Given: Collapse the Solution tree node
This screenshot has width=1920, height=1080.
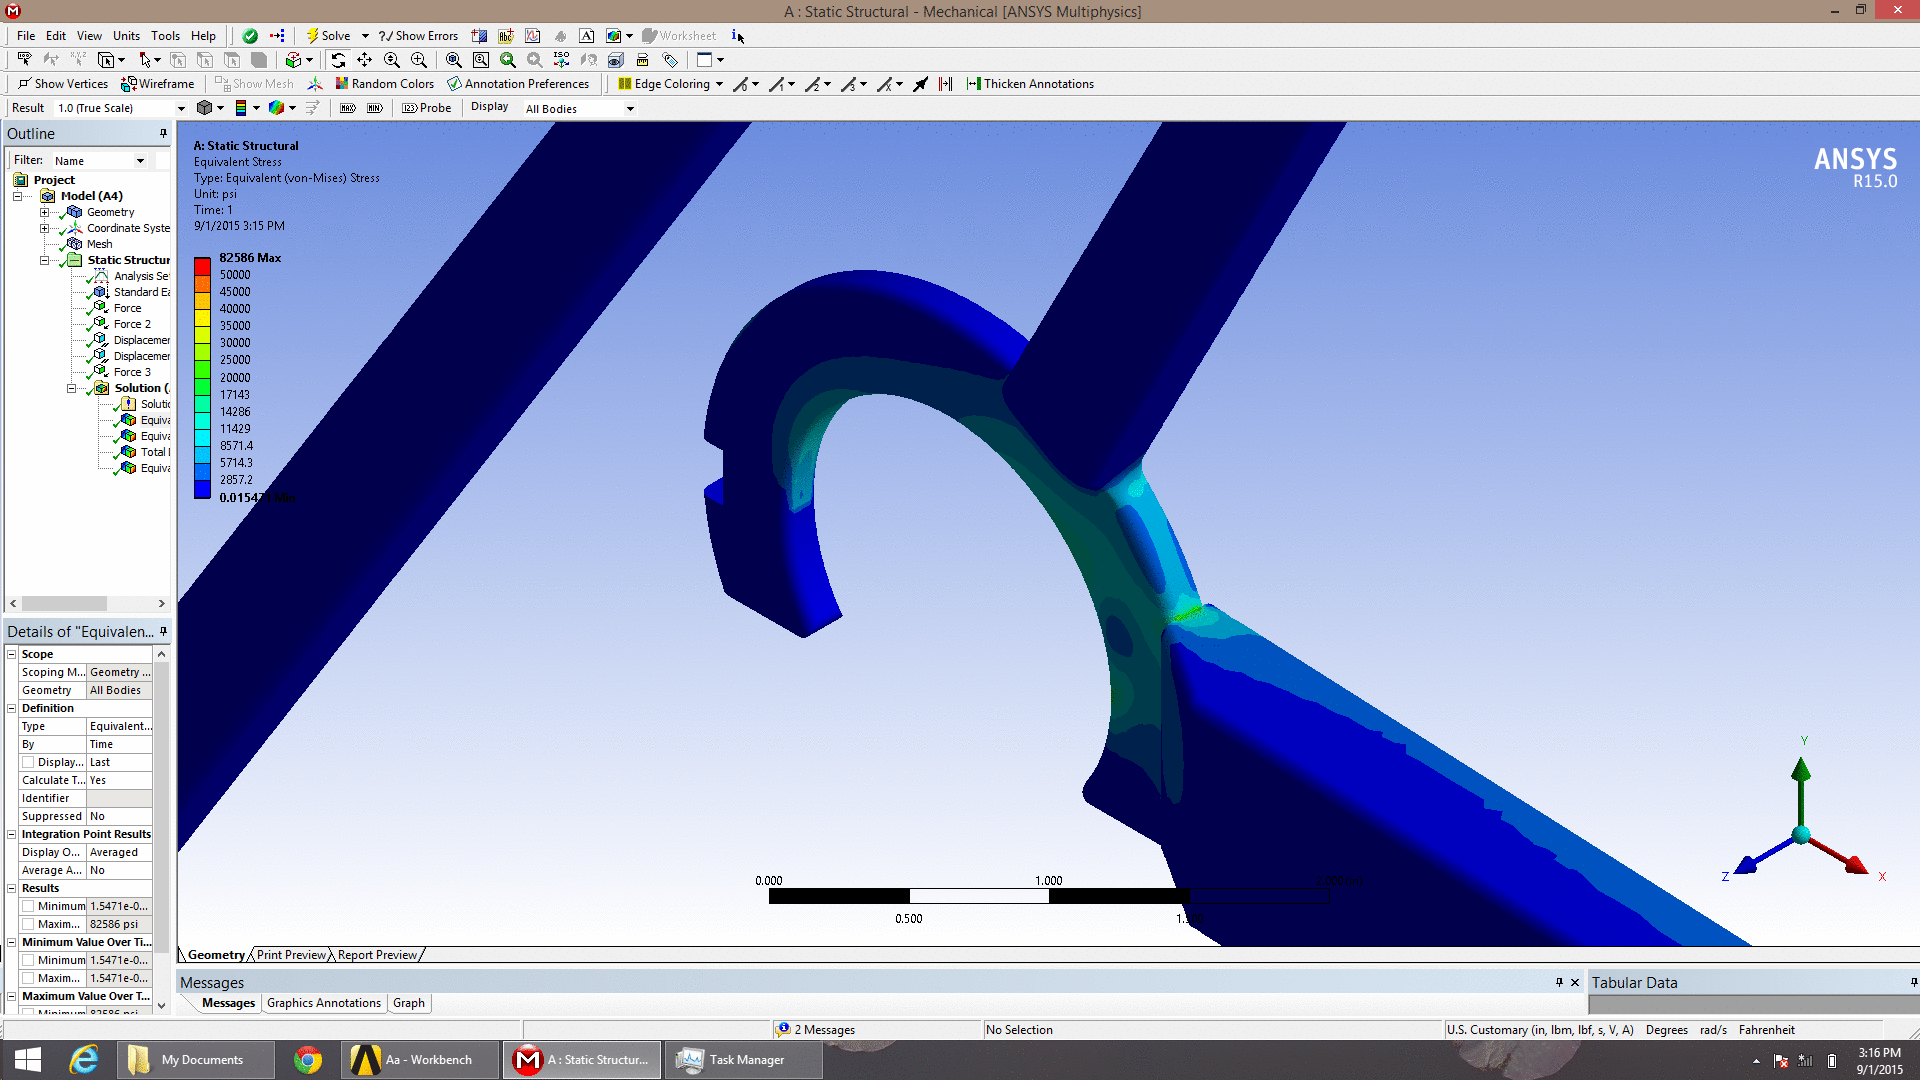Looking at the screenshot, I should [x=71, y=388].
